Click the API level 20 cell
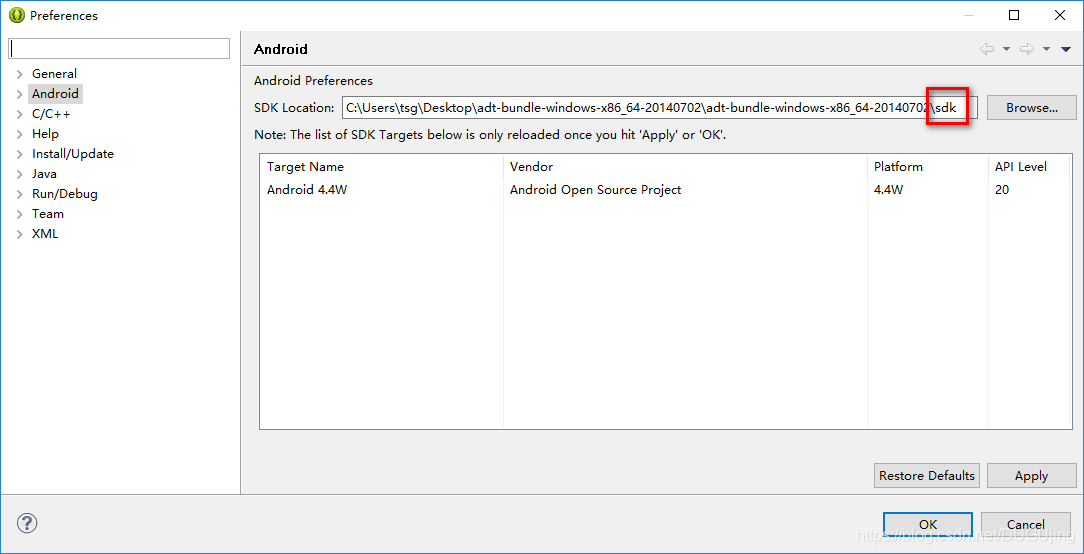1084x554 pixels. 1002,190
